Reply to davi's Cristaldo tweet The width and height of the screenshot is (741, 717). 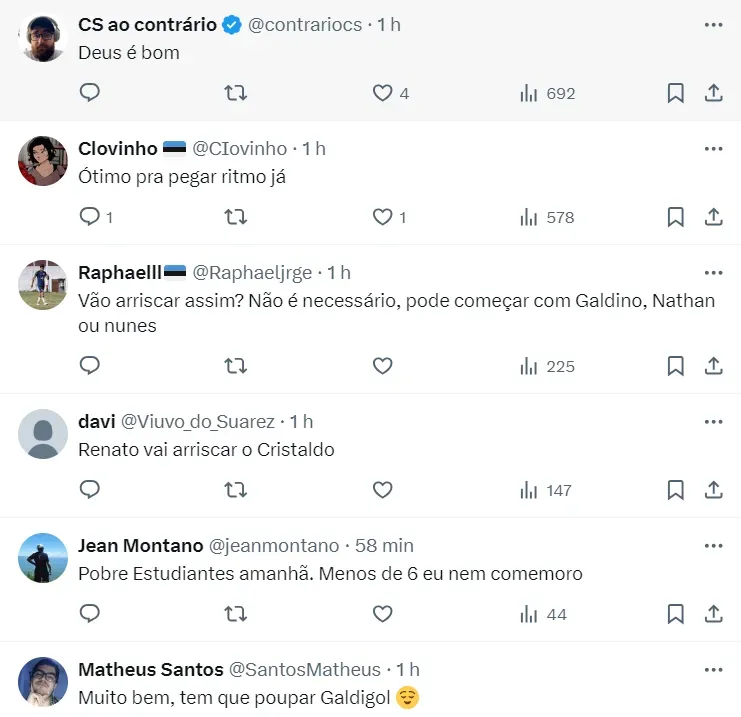[x=90, y=490]
